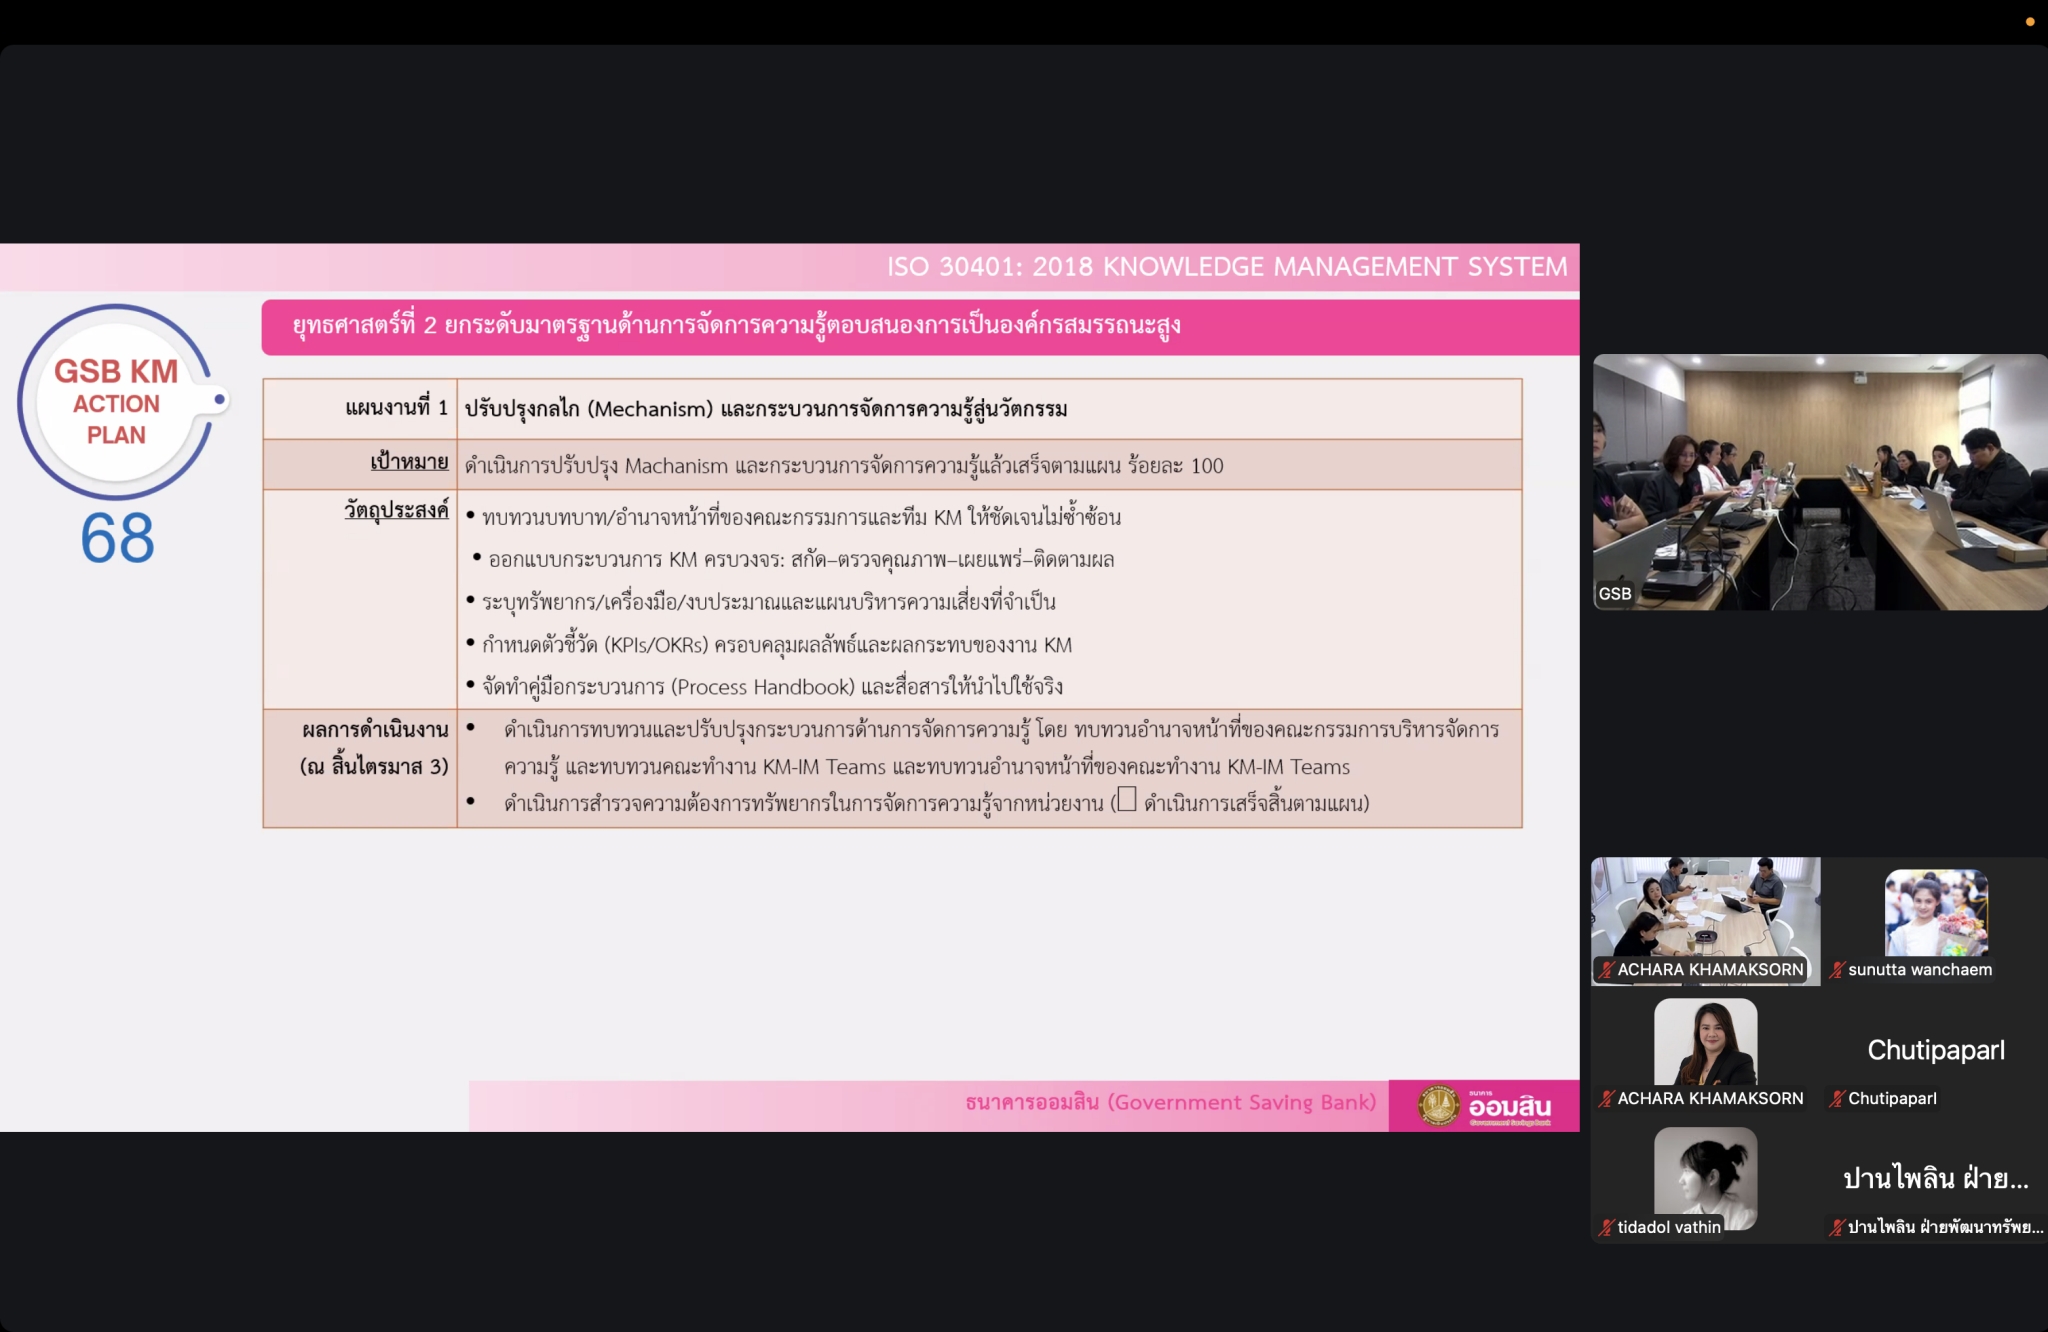The width and height of the screenshot is (2048, 1332).
Task: Select ACHARA KHAMAKSORN's portrait photo tile
Action: [1705, 1042]
